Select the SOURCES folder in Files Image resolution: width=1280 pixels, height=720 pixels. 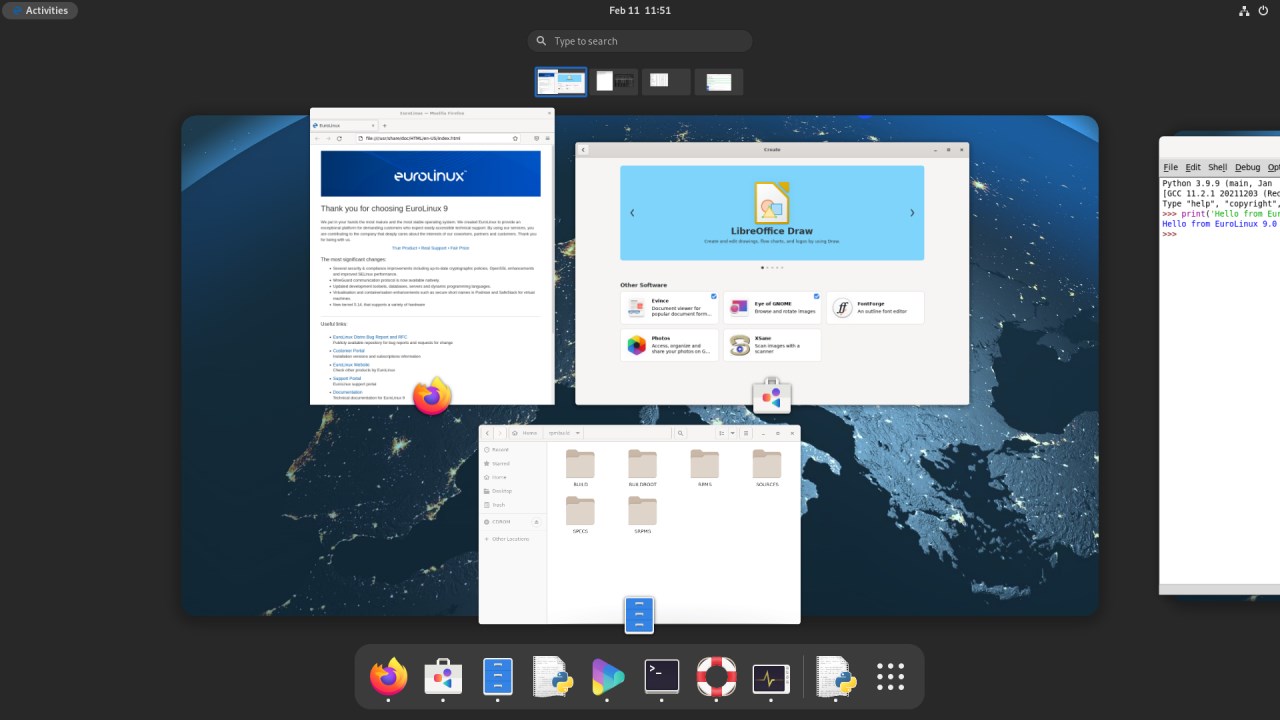[766, 468]
